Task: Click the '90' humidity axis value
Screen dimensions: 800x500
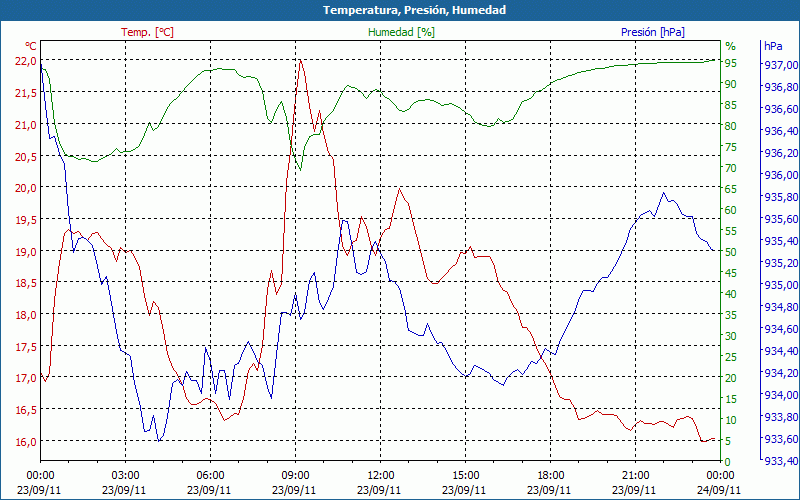Action: (730, 84)
